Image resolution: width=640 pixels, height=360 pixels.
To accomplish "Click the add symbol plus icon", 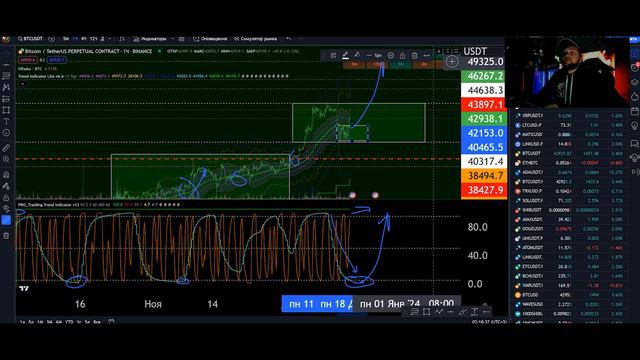I will tap(51, 39).
